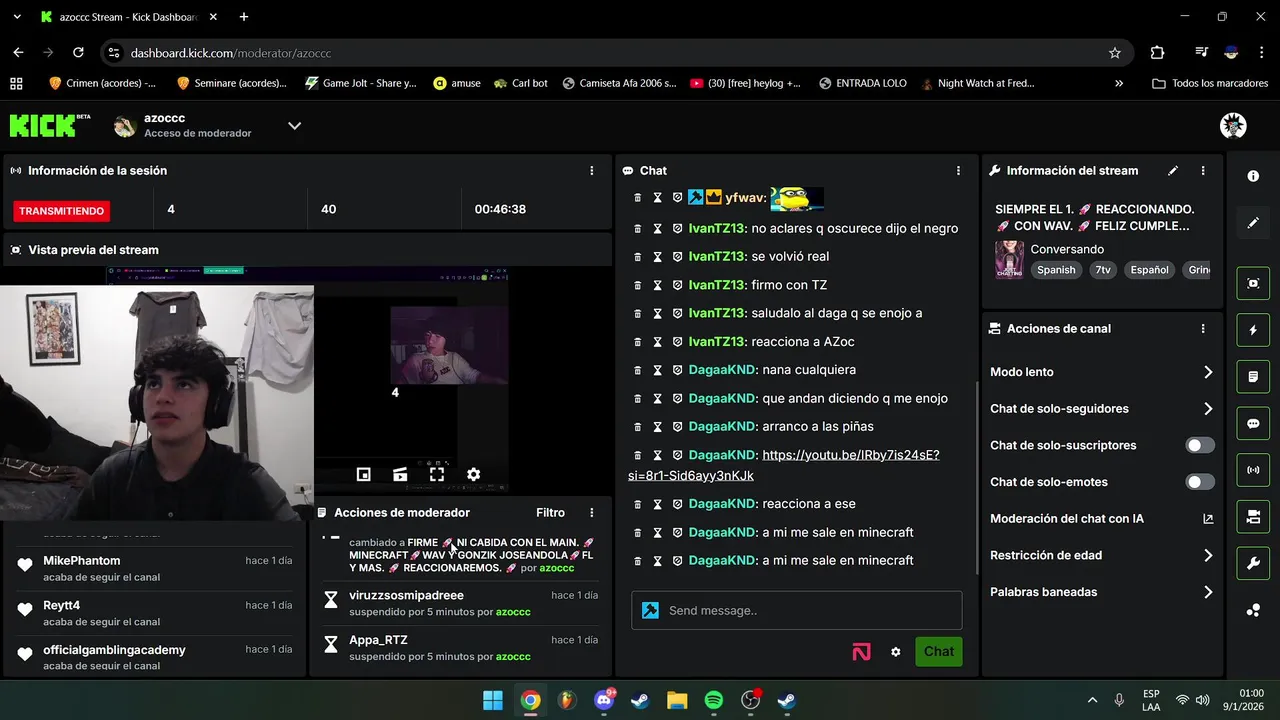
Task: Toggle channel actions camera widget icon
Action: click(1253, 517)
